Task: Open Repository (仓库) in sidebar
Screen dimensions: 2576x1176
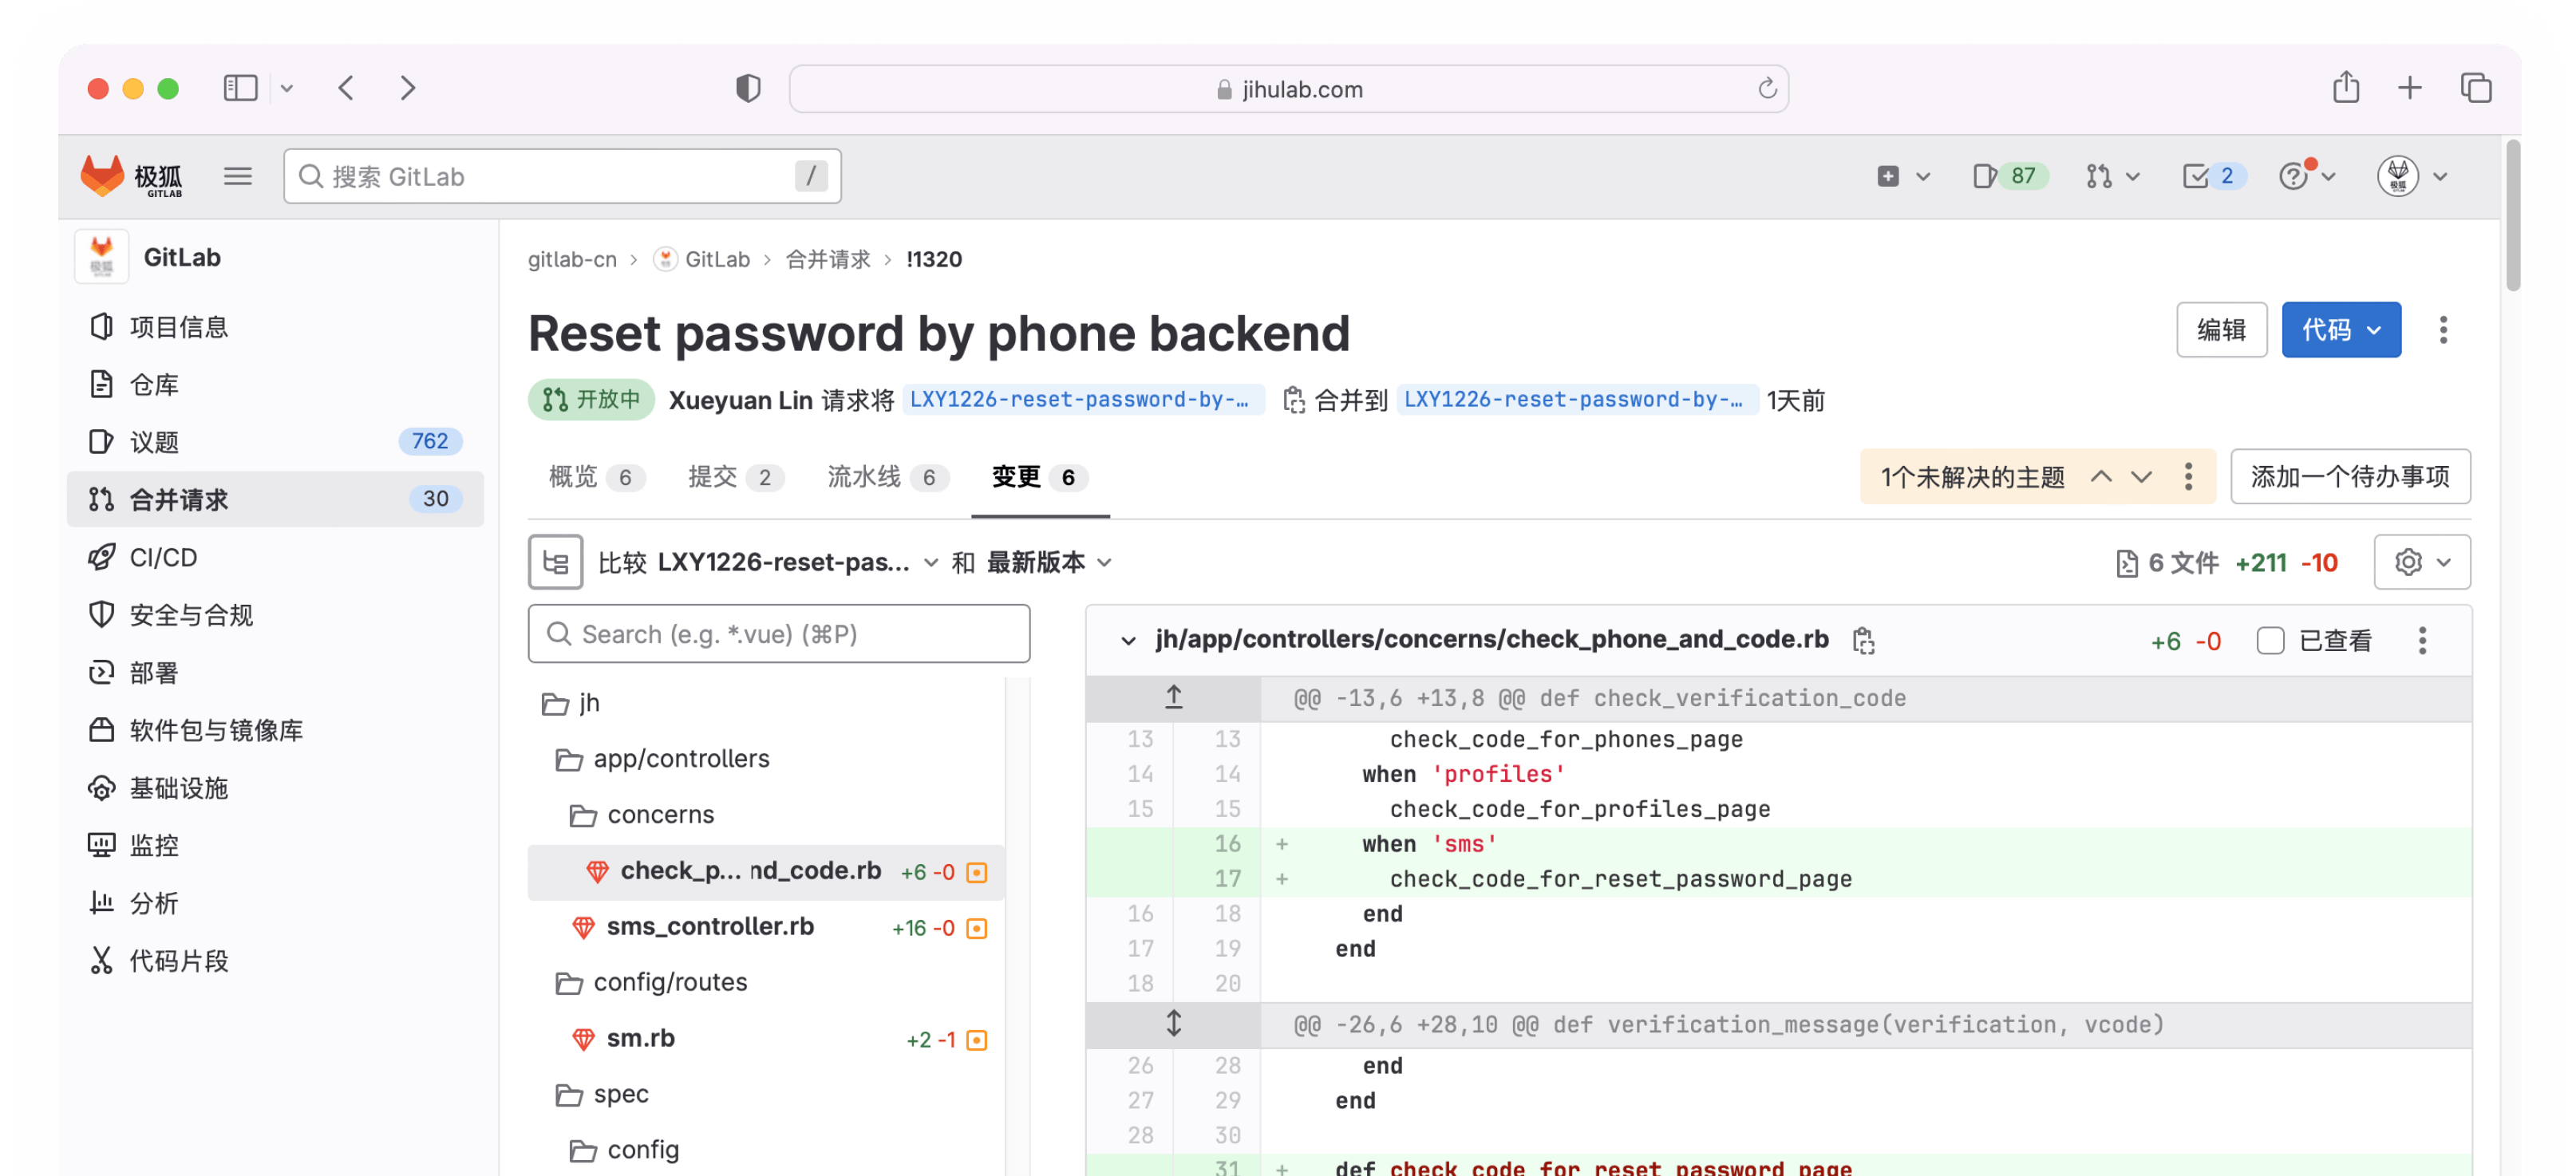Action: point(274,385)
